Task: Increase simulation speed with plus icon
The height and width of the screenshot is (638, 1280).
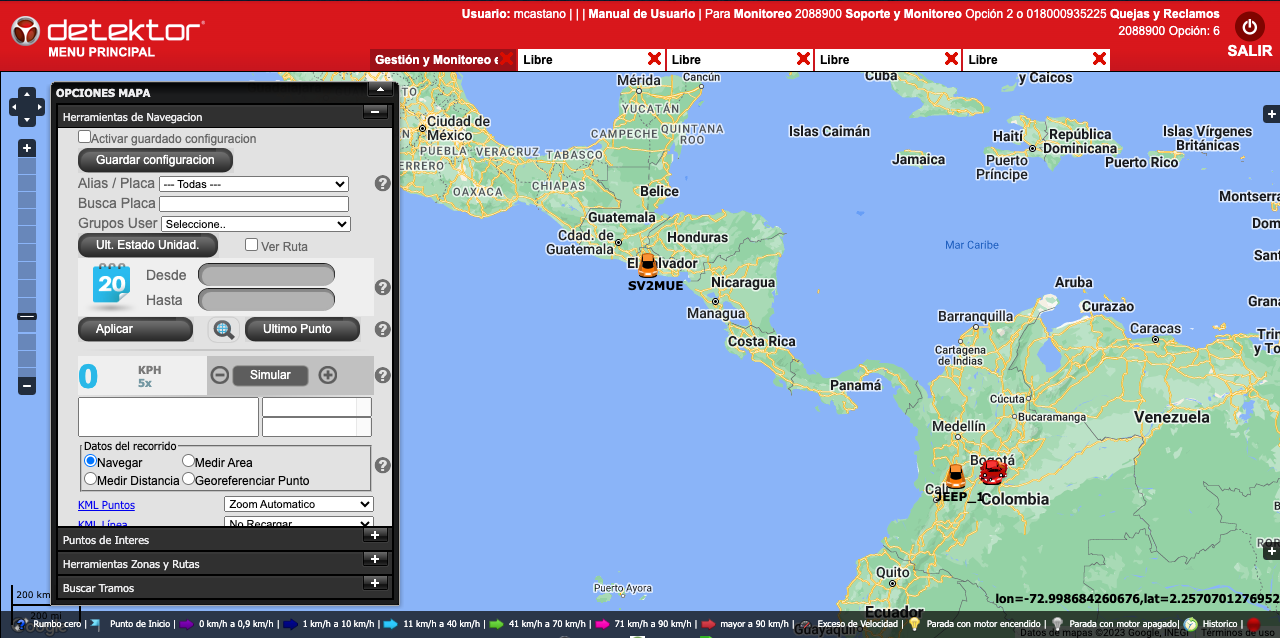Action: click(327, 375)
